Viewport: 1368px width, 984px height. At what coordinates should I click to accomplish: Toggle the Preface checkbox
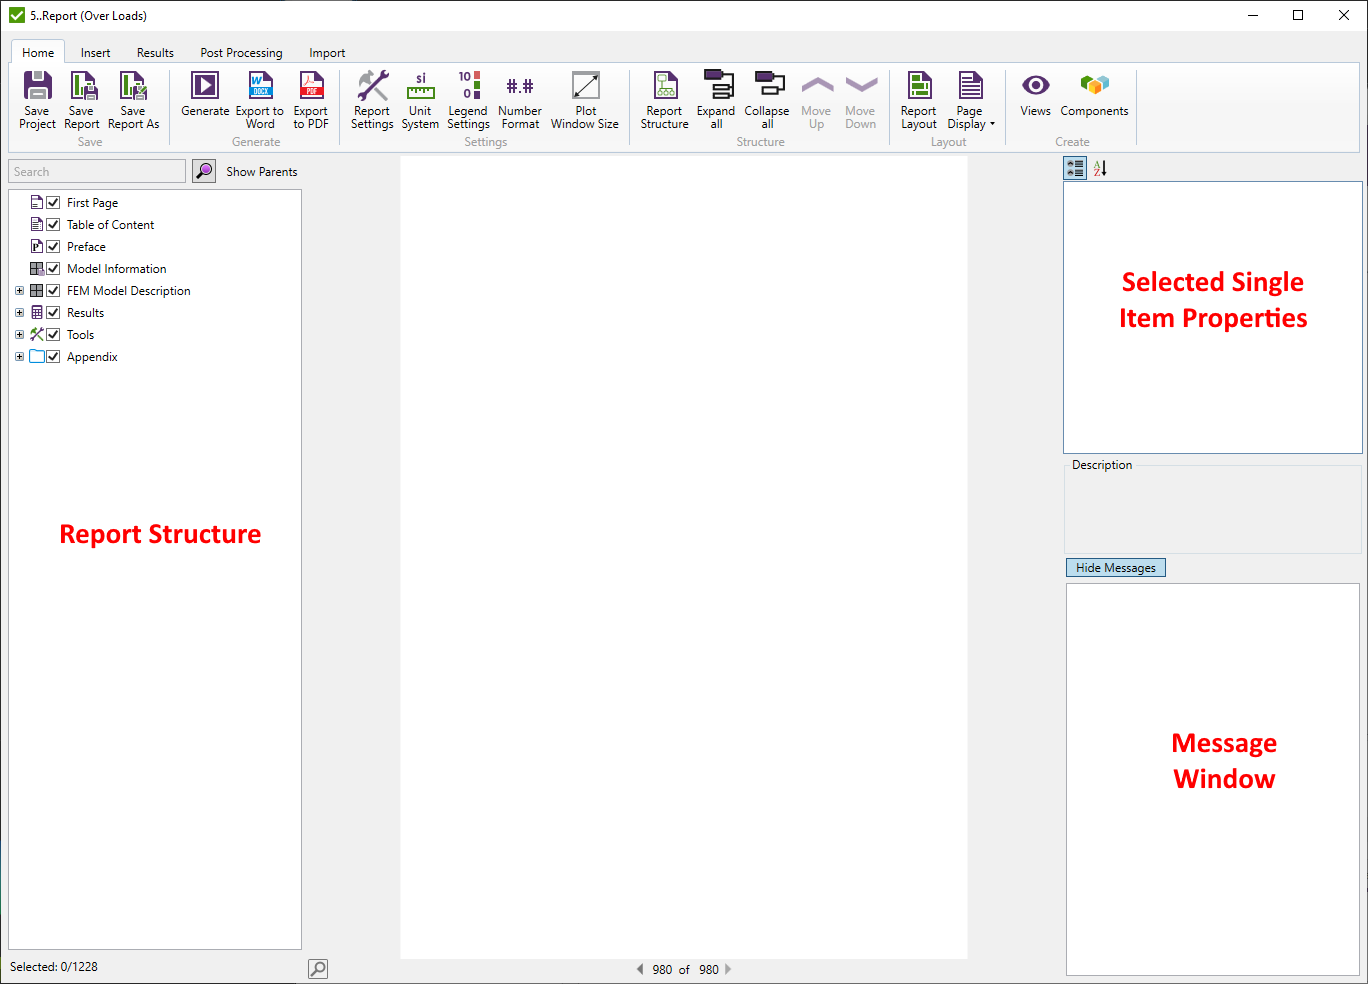[x=54, y=247]
